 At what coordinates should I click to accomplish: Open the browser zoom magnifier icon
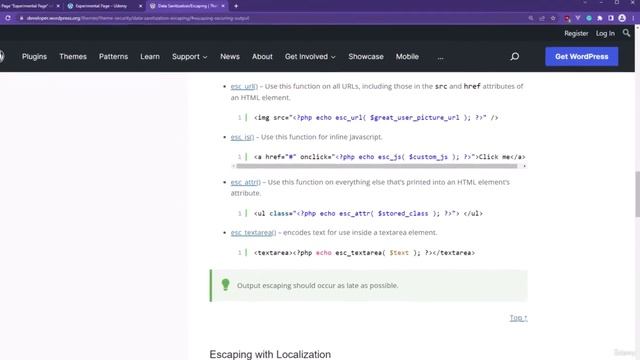(x=531, y=18)
